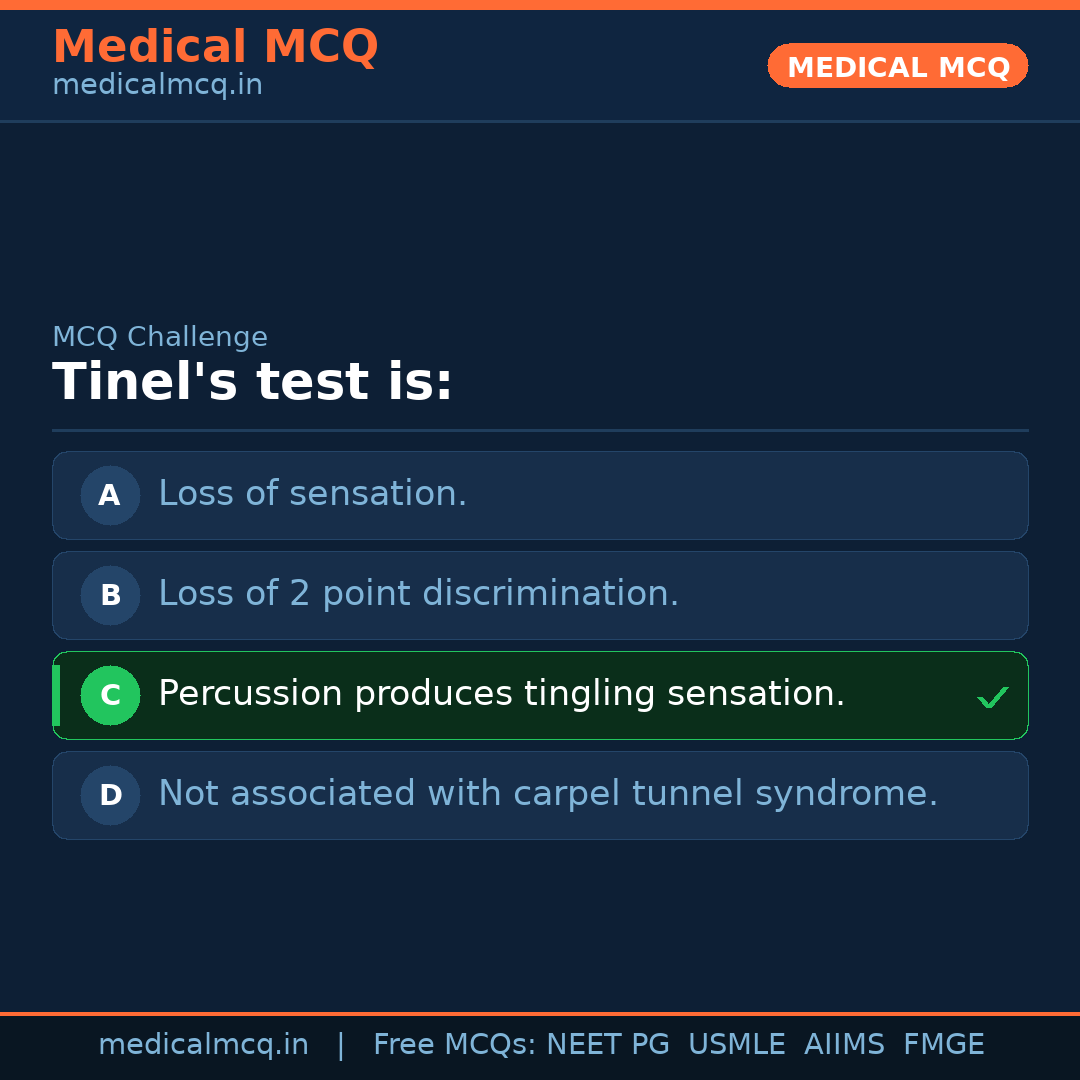Click the green bar left of option C
Image resolution: width=1080 pixels, height=1080 pixels.
pos(56,695)
